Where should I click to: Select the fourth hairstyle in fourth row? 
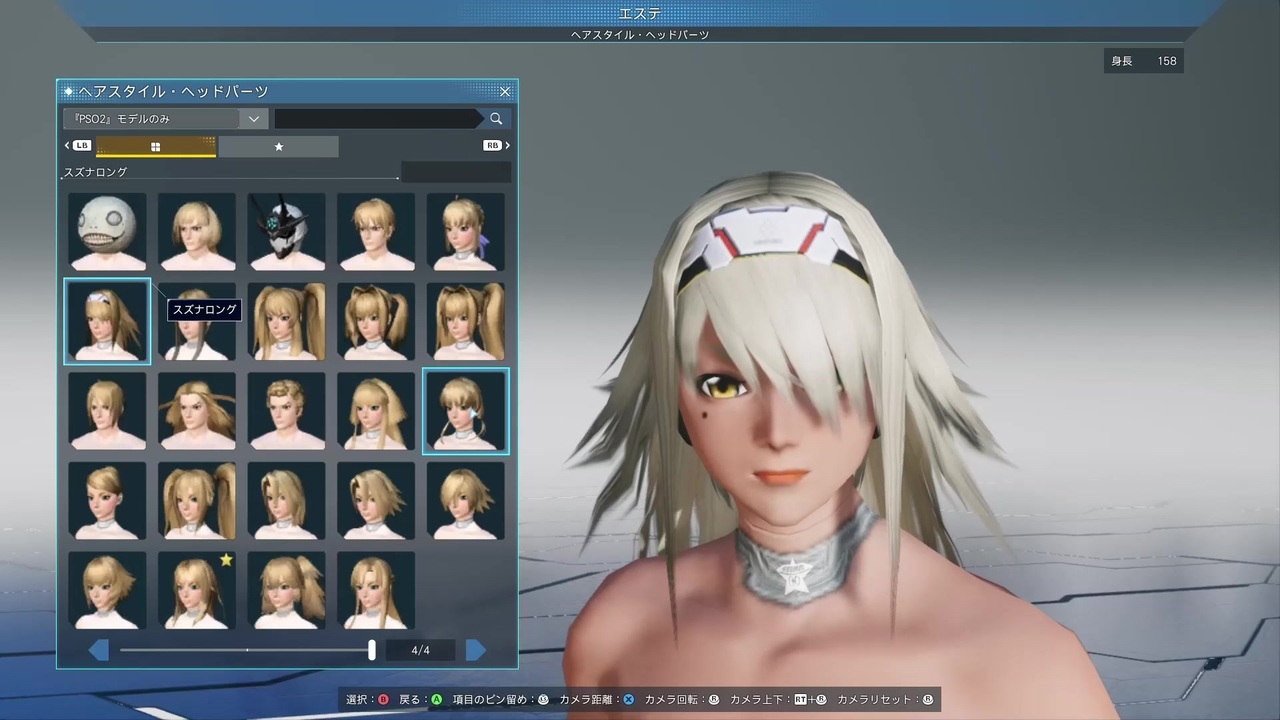point(376,500)
